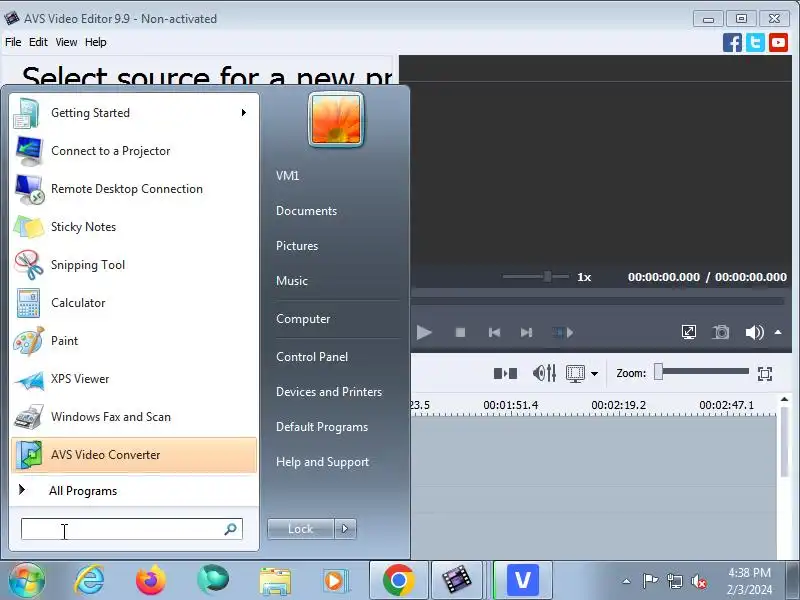Switch preview to full screen
The image size is (800, 600).
click(689, 332)
